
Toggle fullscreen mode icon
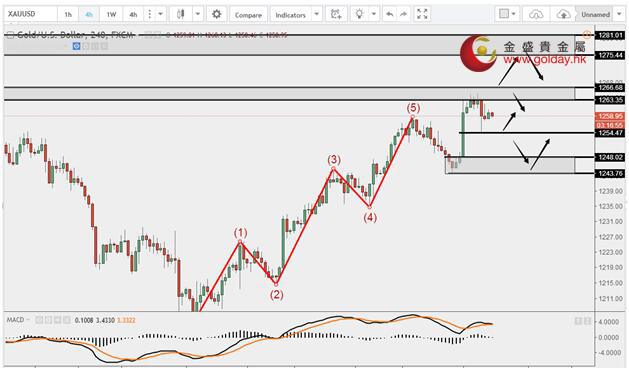[x=422, y=14]
